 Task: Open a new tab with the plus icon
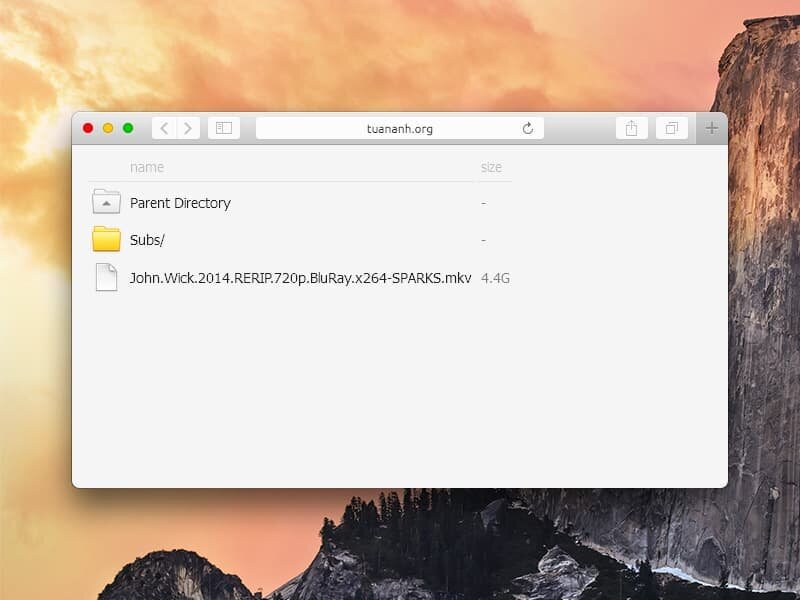[x=710, y=128]
